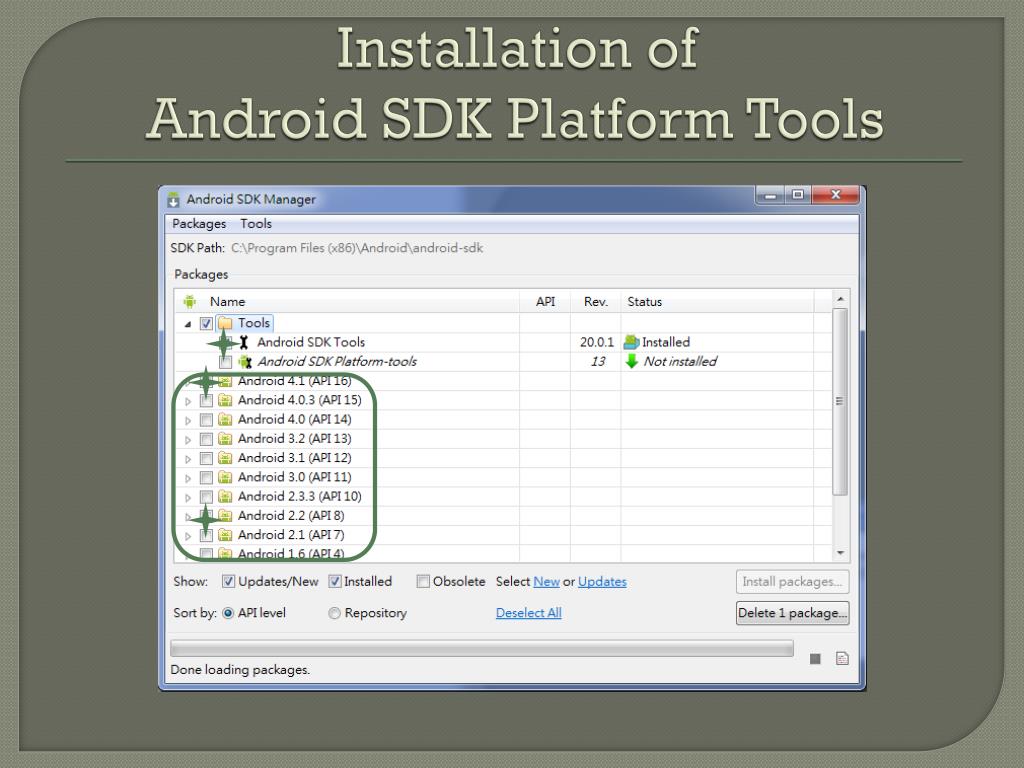1024x768 pixels.
Task: Minimize the Android SDK Manager window
Action: coord(770,195)
